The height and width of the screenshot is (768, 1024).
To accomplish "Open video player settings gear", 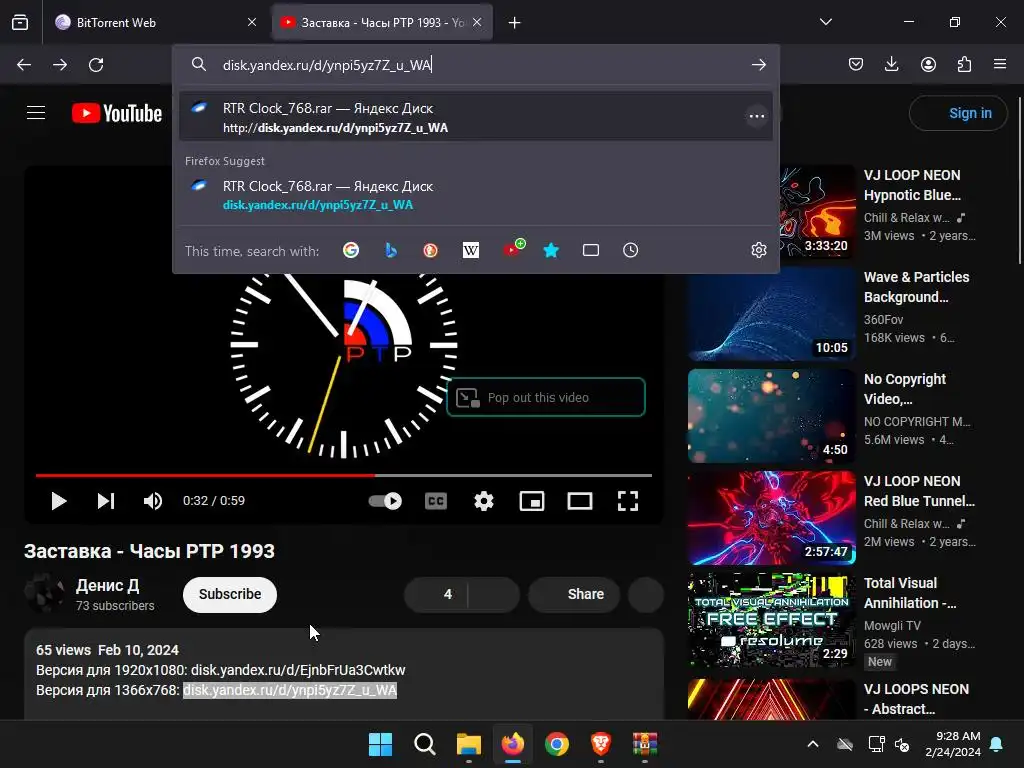I will [484, 501].
